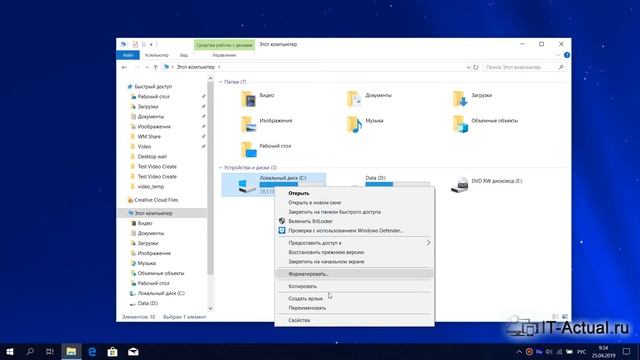Image resolution: width=640 pixels, height=360 pixels.
Task: Show hidden tray icons chevron
Action: pos(519,352)
